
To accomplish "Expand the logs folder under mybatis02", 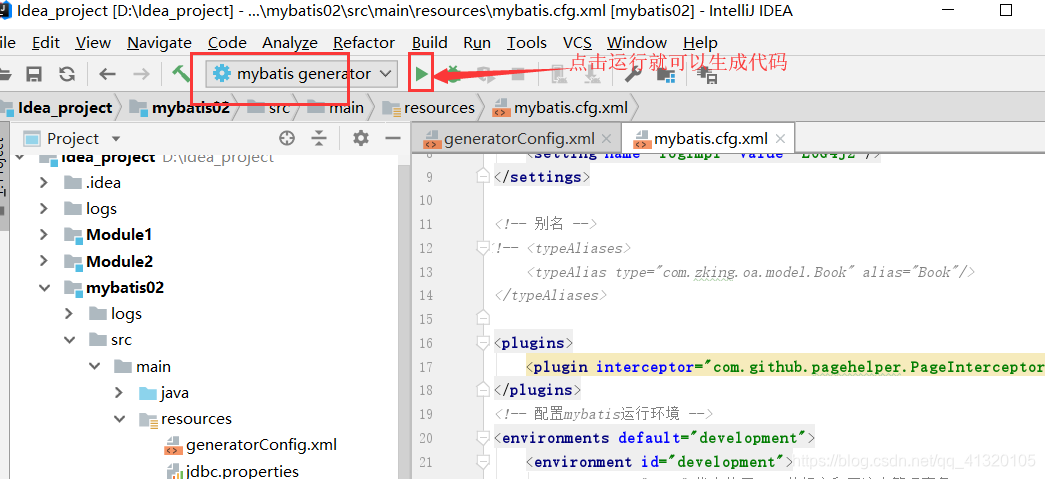I will (69, 313).
